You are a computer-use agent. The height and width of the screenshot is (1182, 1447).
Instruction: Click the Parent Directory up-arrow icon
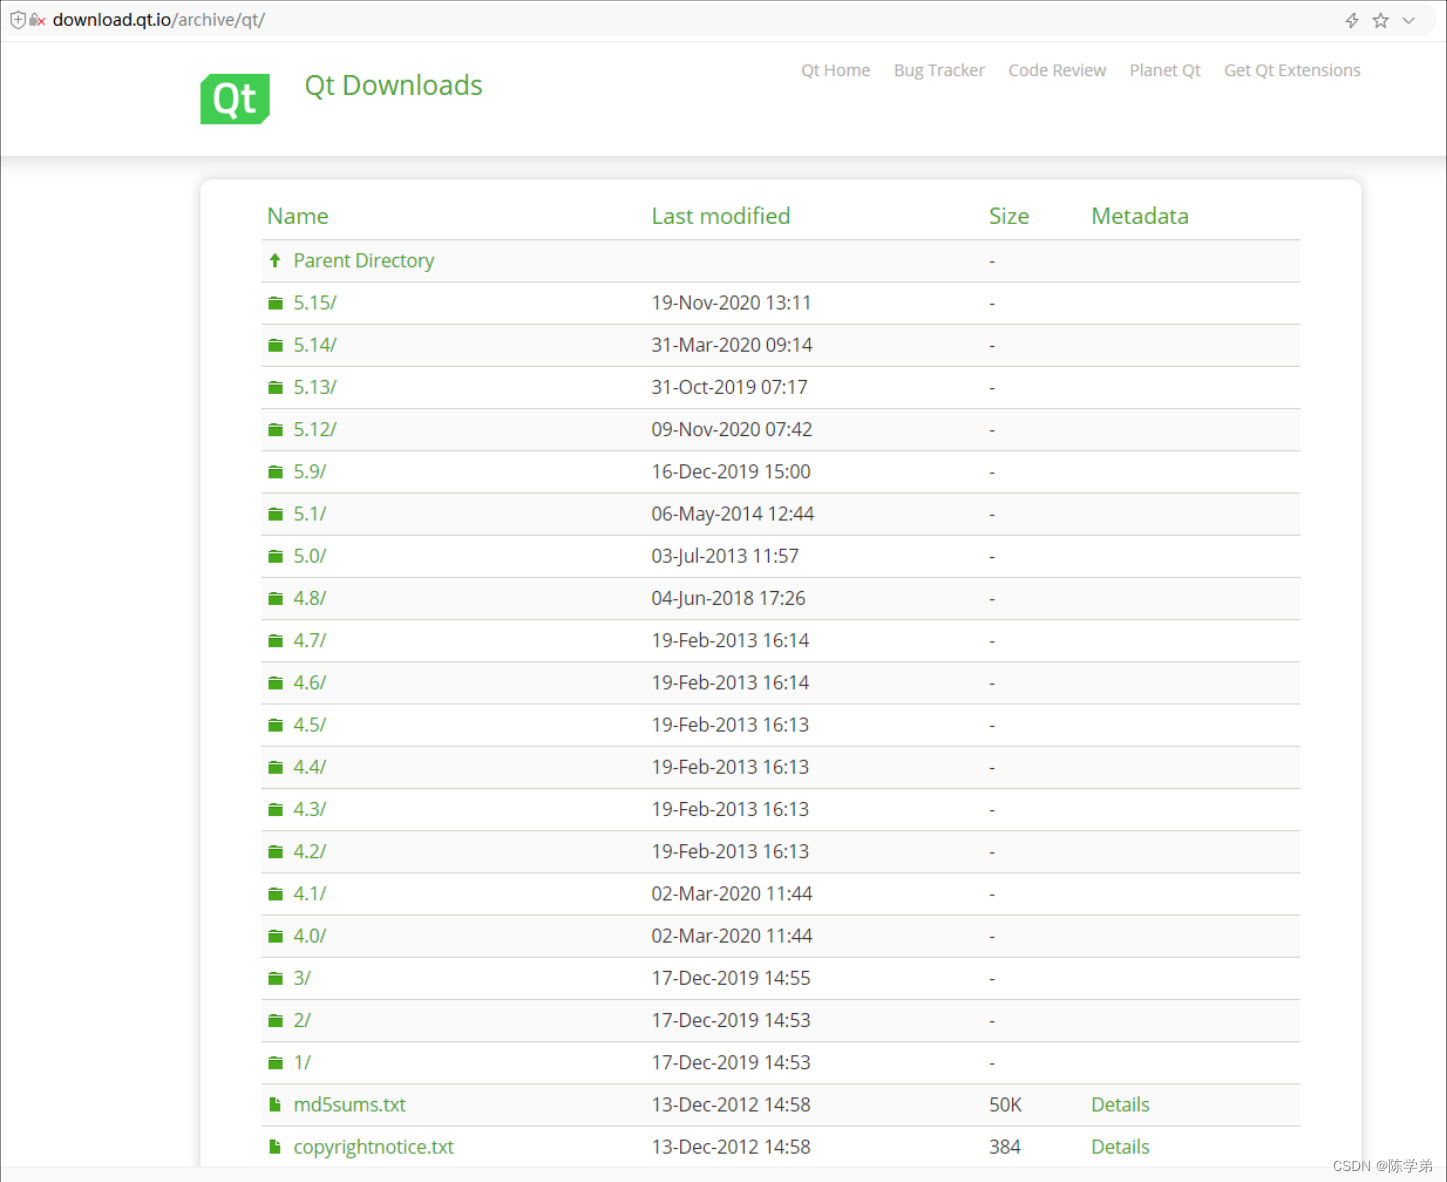pyautogui.click(x=275, y=260)
